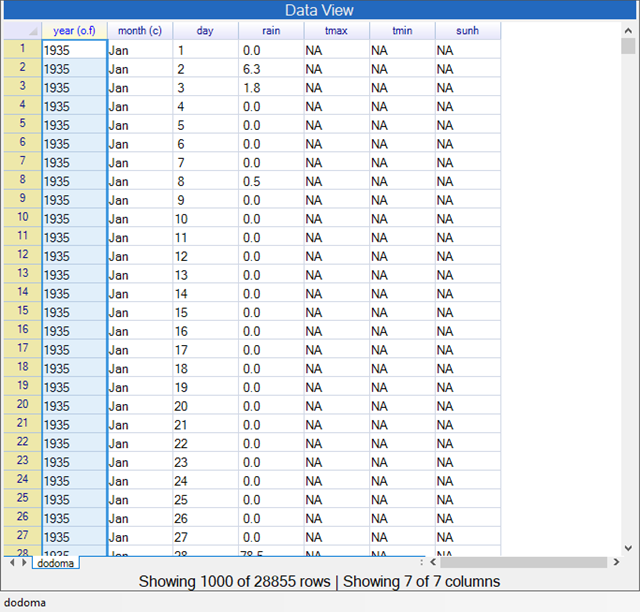
Task: Click tmin NA cell in row 9
Action: click(402, 199)
